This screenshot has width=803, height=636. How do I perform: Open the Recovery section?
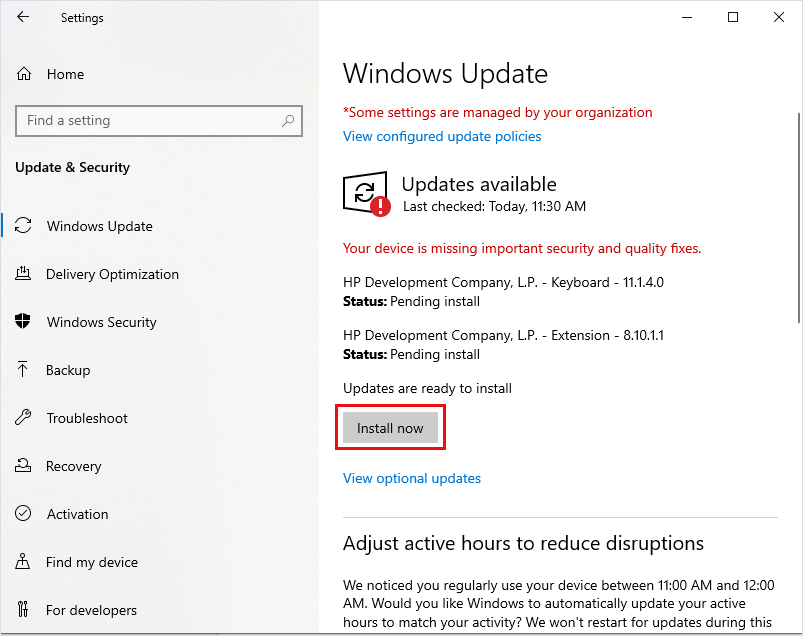(x=74, y=467)
